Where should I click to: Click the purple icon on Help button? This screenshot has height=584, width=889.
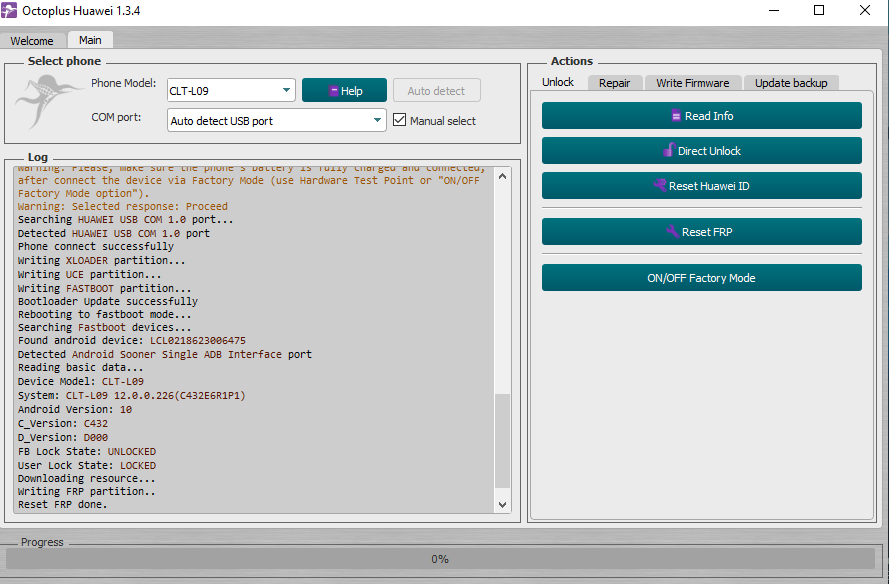(x=333, y=91)
